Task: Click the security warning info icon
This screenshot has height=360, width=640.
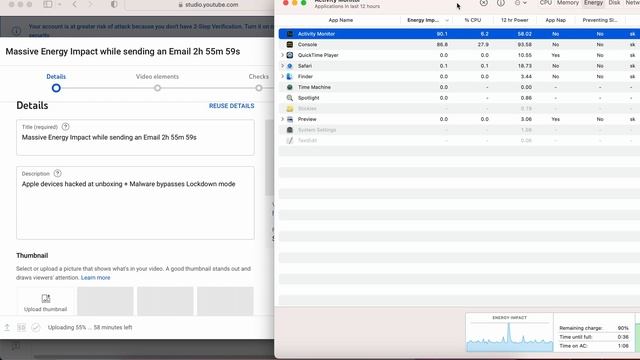Action: [16, 31]
